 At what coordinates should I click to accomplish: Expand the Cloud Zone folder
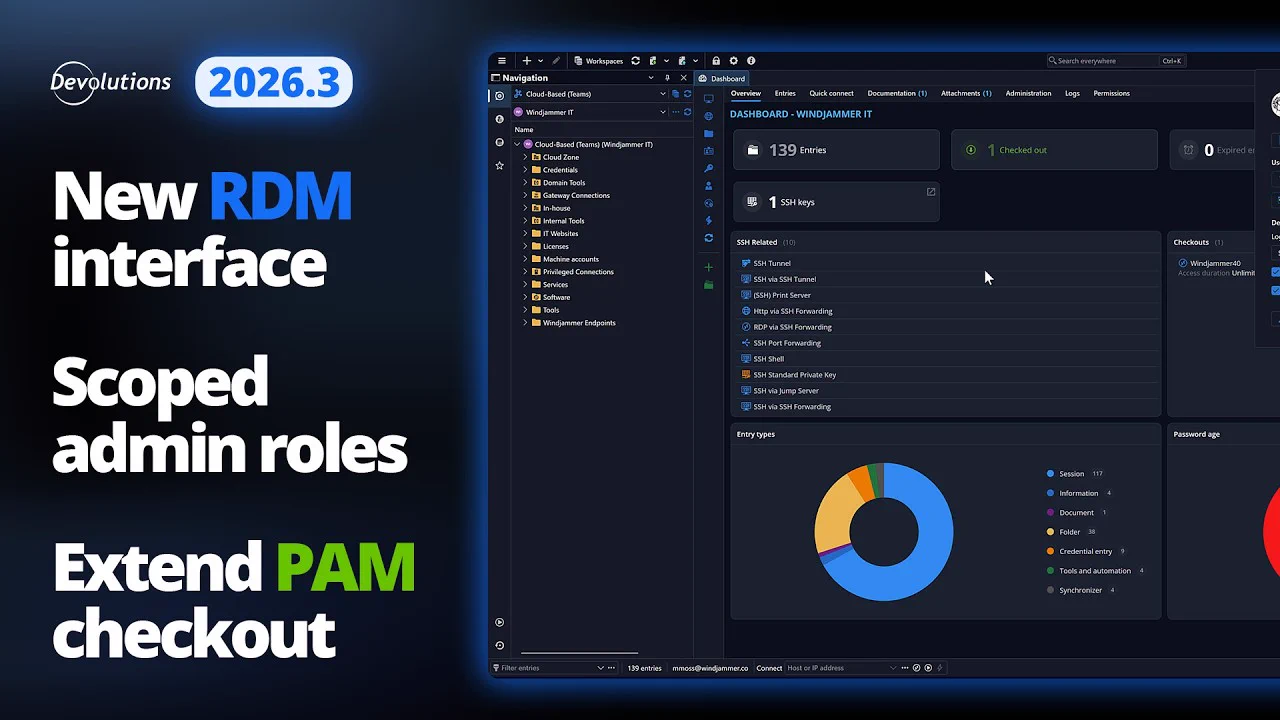click(x=525, y=157)
